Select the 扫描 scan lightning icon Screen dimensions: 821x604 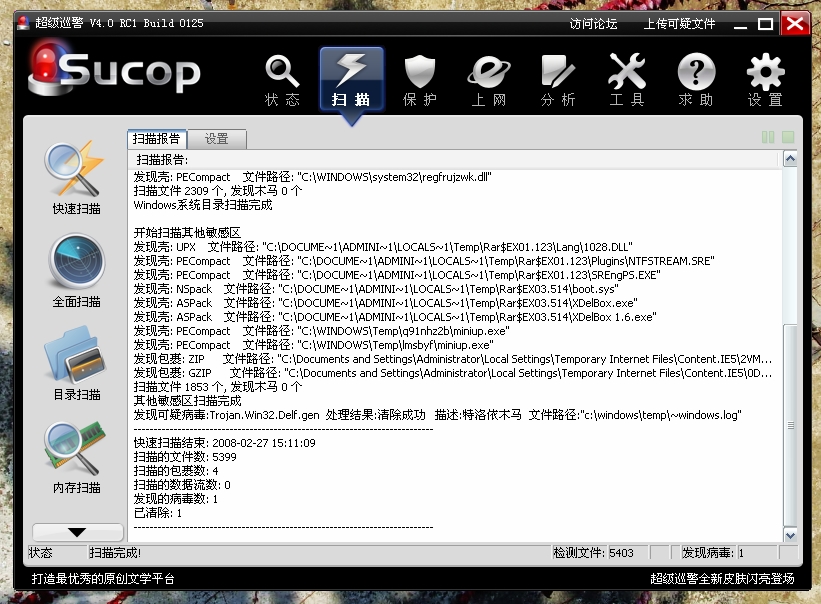pos(351,80)
